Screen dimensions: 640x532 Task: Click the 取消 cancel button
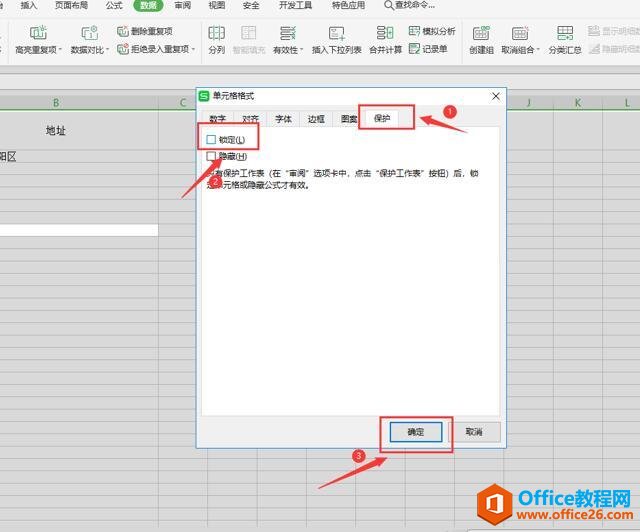pos(474,432)
